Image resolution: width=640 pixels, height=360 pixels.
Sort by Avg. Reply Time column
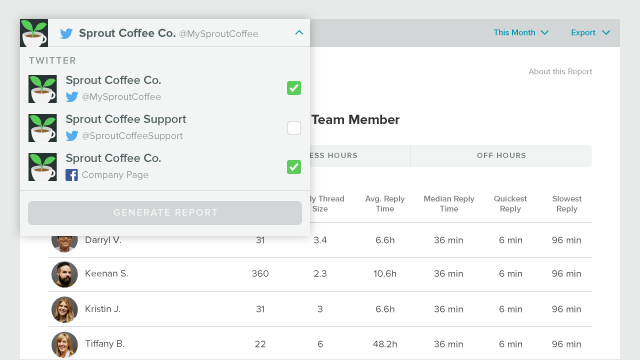coord(385,204)
